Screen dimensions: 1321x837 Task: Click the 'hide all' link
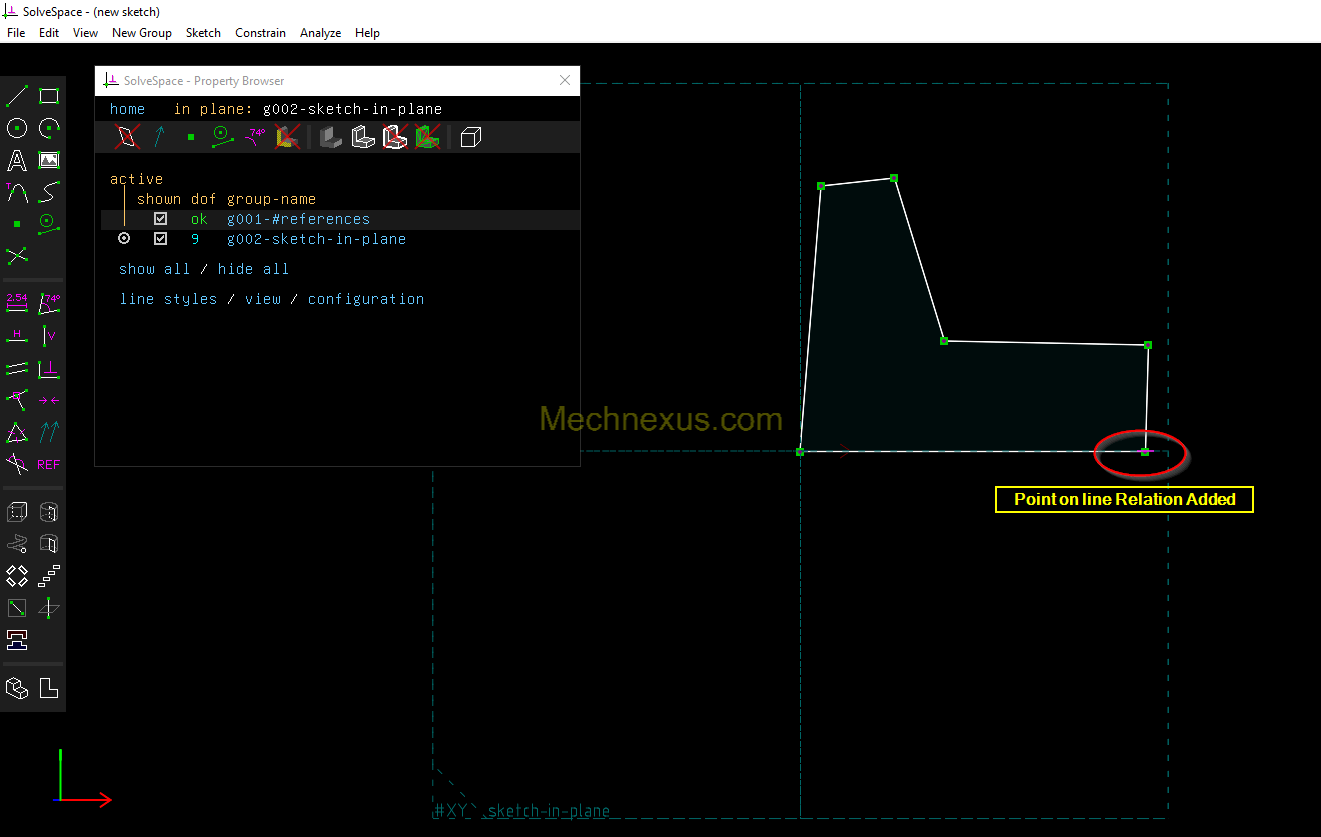click(253, 269)
